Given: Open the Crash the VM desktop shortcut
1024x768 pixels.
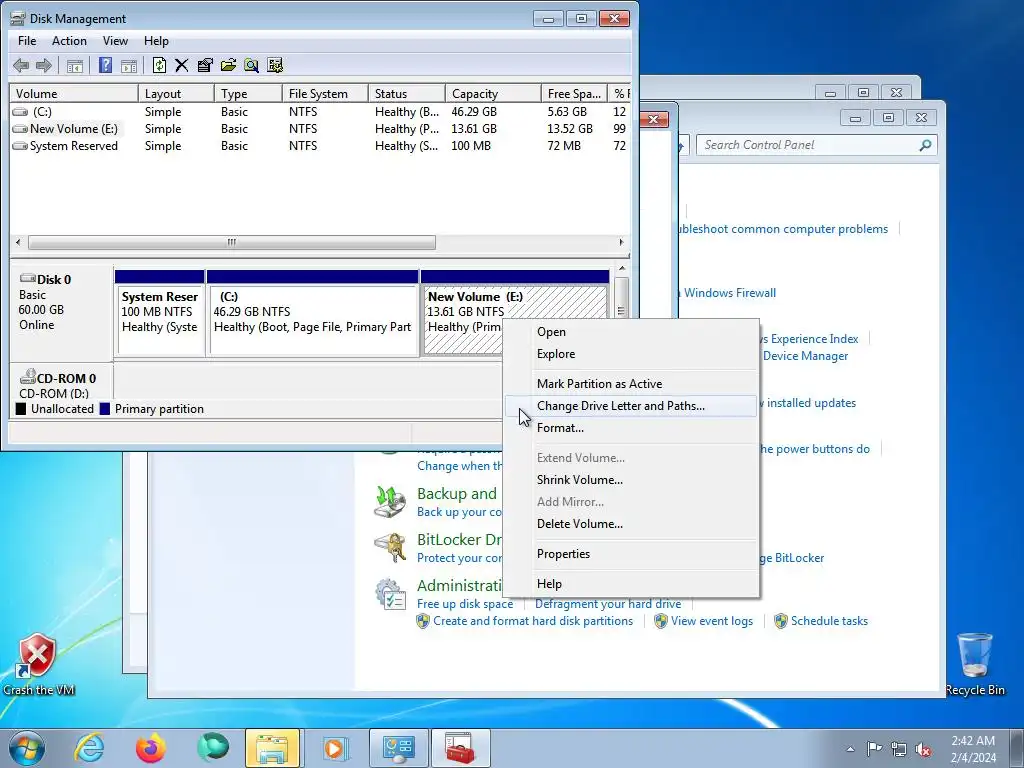Looking at the screenshot, I should [x=38, y=664].
